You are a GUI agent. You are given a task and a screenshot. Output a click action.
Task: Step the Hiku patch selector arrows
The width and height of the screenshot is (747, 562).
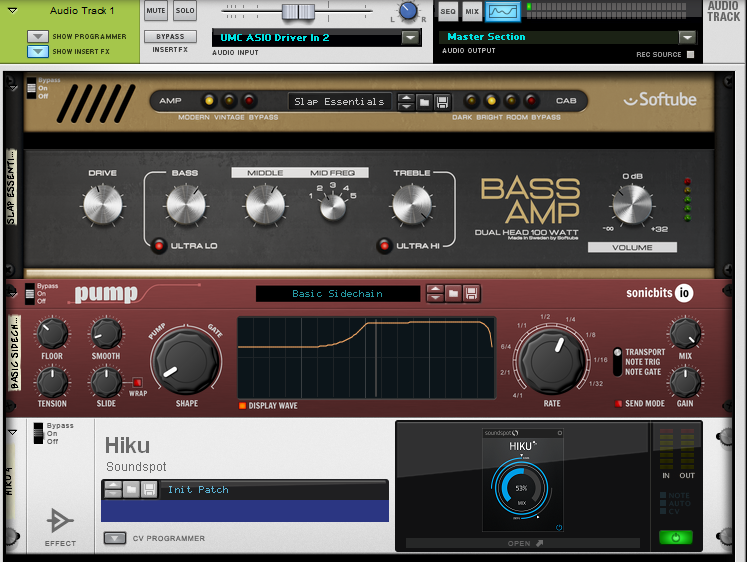[x=113, y=490]
